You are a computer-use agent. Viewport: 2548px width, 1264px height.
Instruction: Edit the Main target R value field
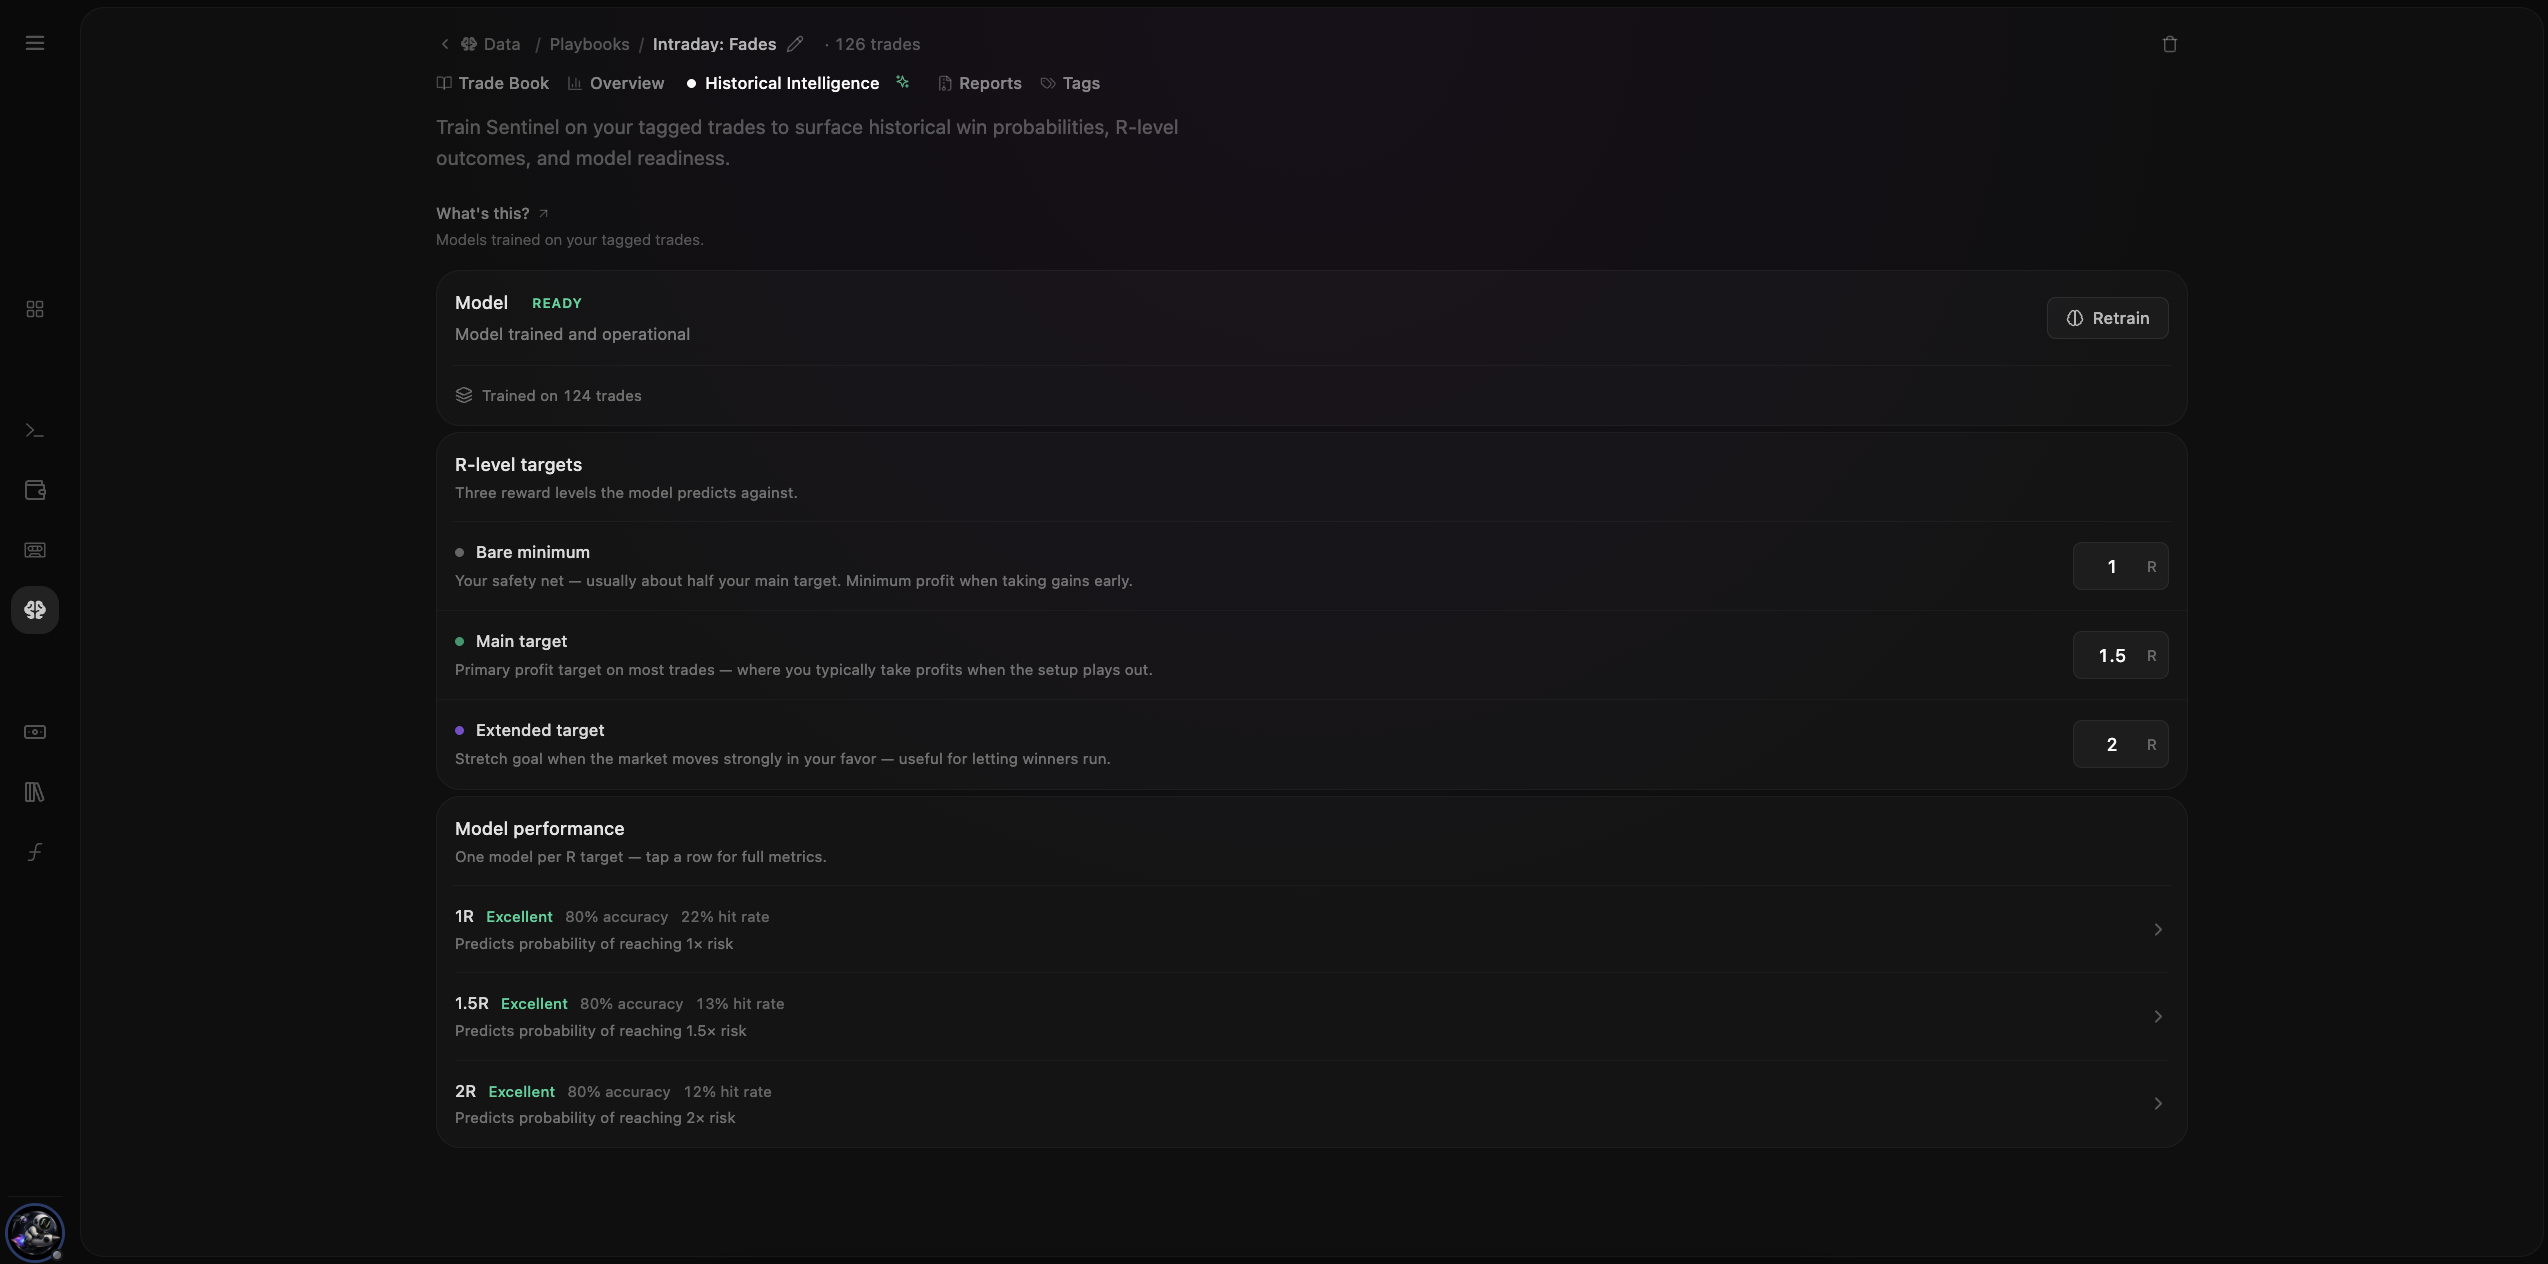[2120, 655]
